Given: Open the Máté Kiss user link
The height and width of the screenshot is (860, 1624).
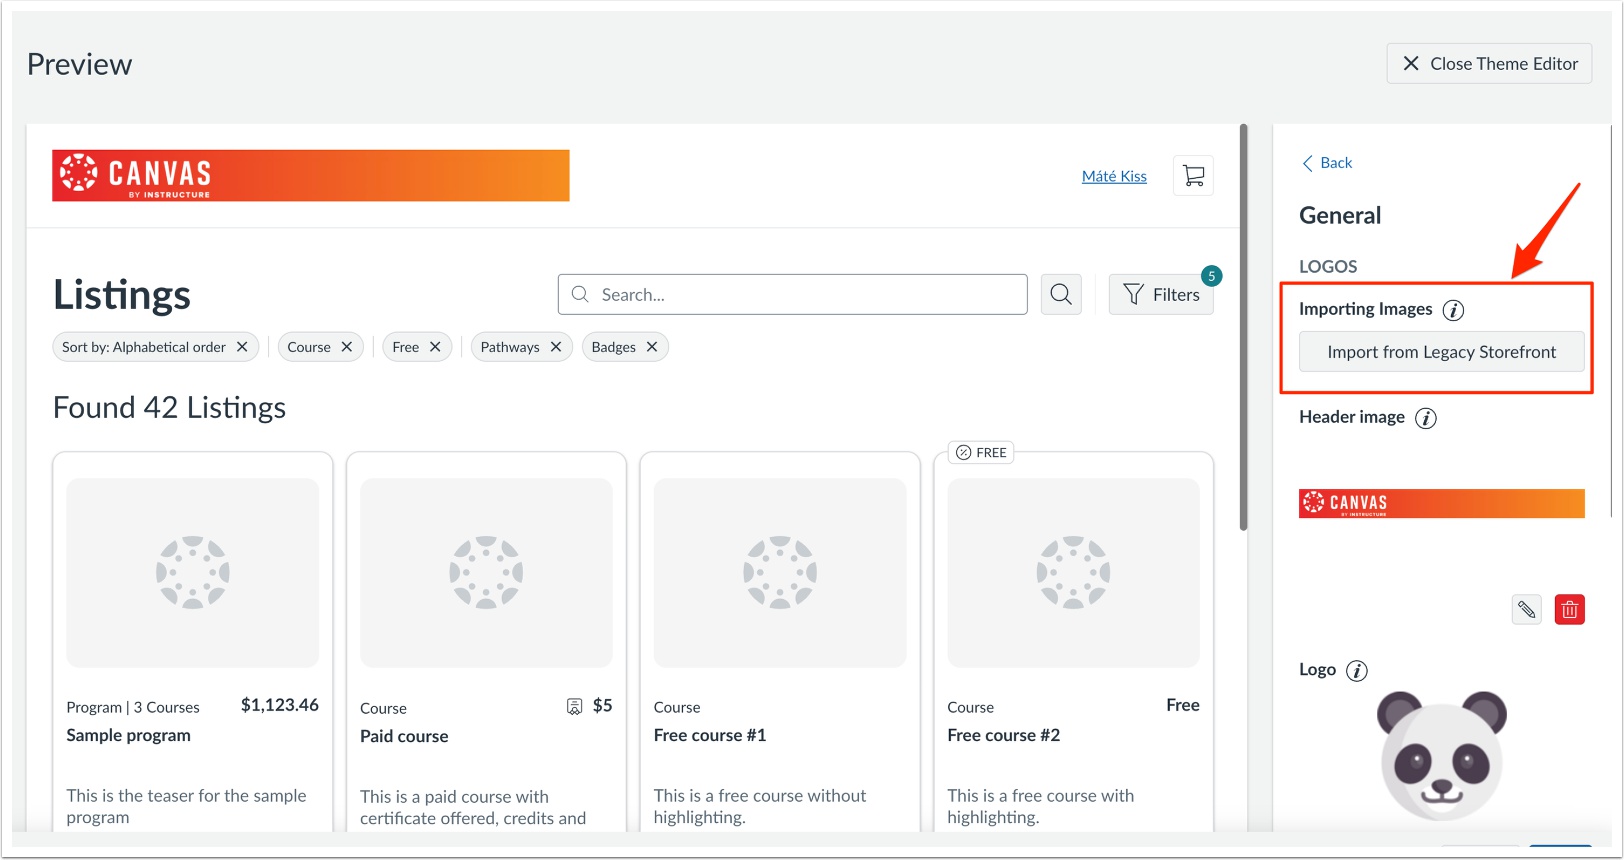Looking at the screenshot, I should 1114,176.
